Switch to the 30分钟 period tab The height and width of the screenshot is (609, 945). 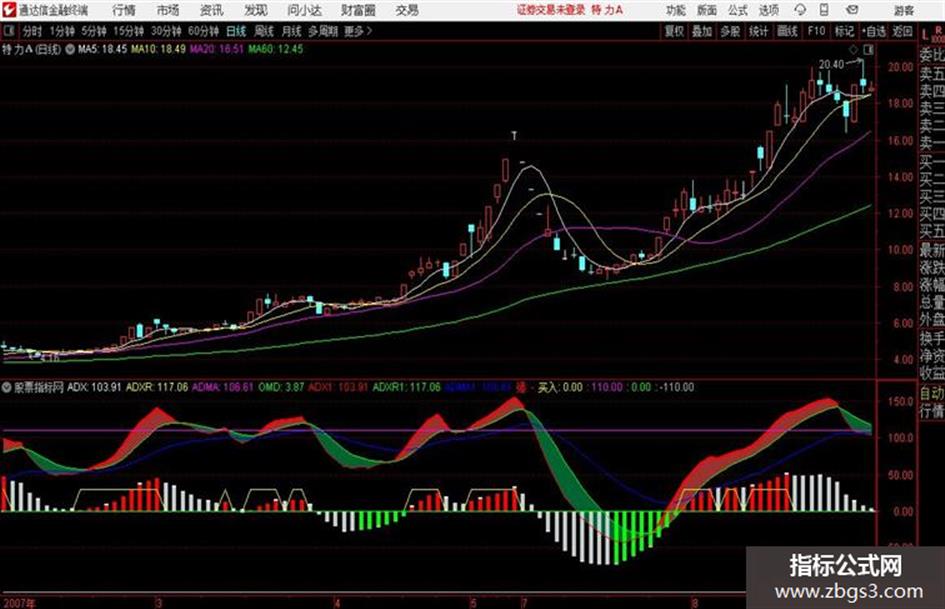point(166,31)
